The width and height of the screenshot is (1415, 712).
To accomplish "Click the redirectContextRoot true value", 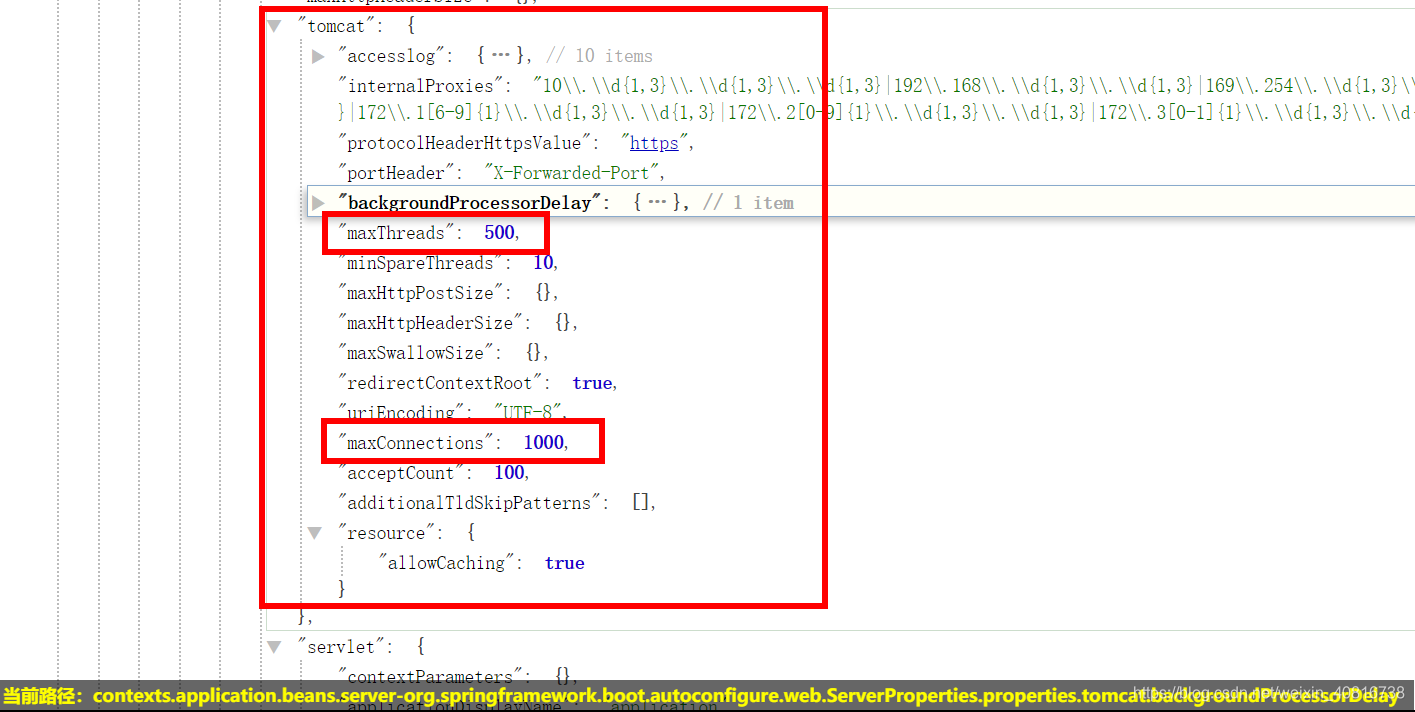I will [x=592, y=383].
